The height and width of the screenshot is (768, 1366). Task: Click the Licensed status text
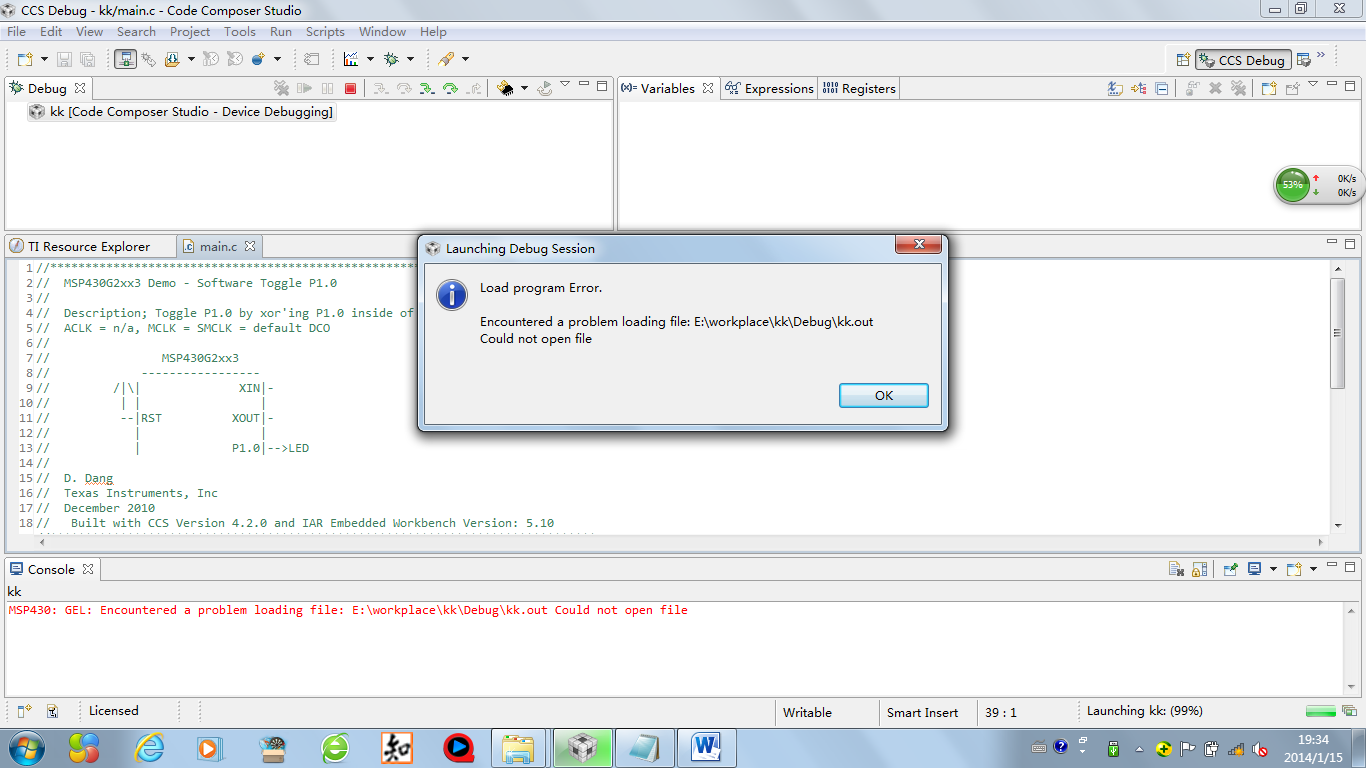coord(114,711)
